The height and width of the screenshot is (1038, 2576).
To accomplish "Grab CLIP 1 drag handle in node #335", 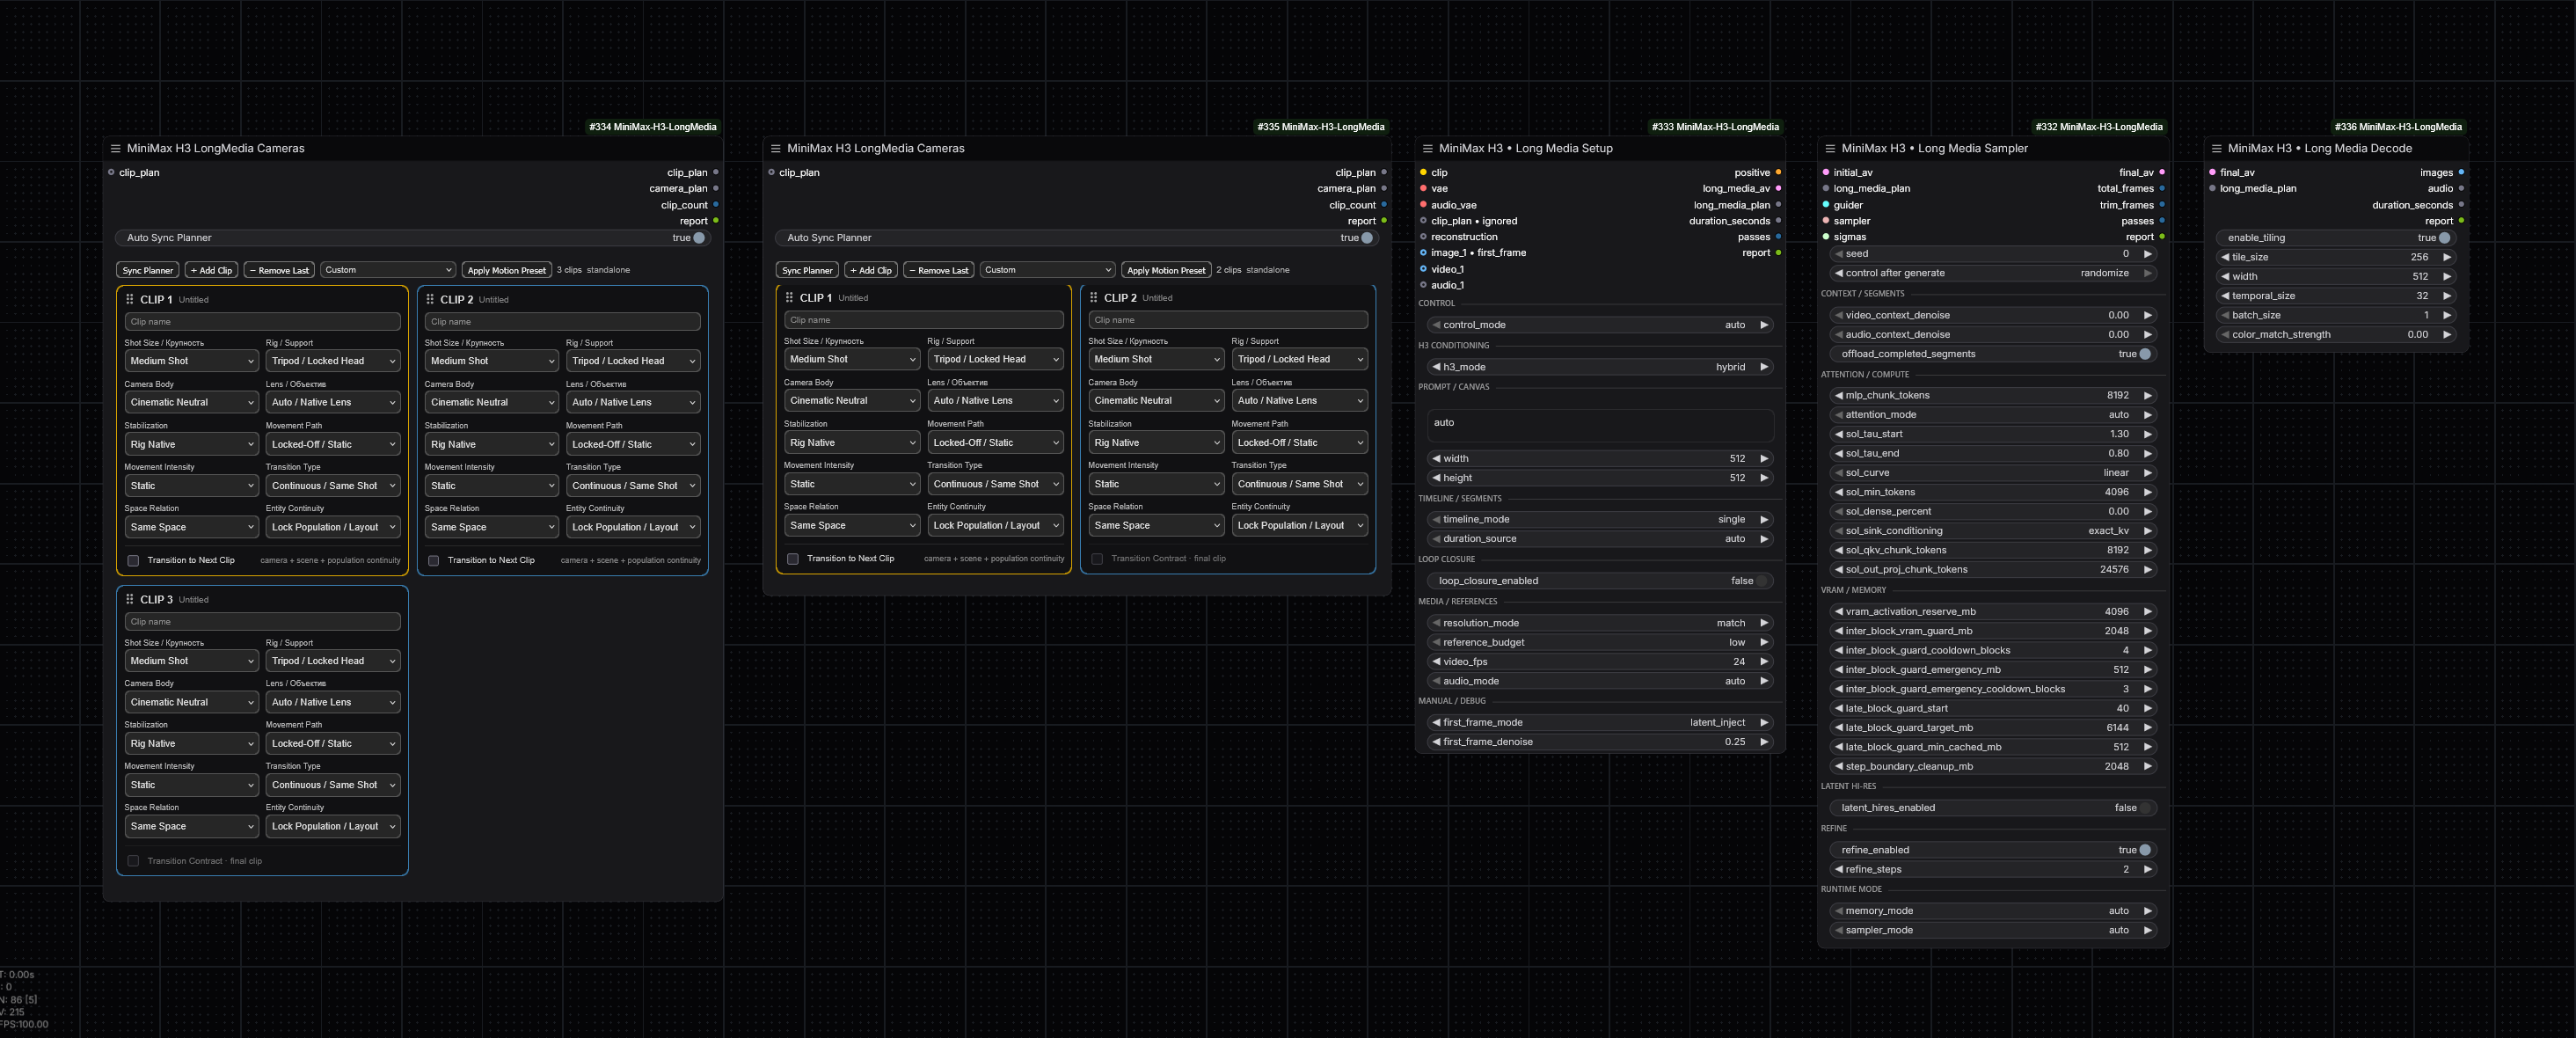I will (790, 297).
